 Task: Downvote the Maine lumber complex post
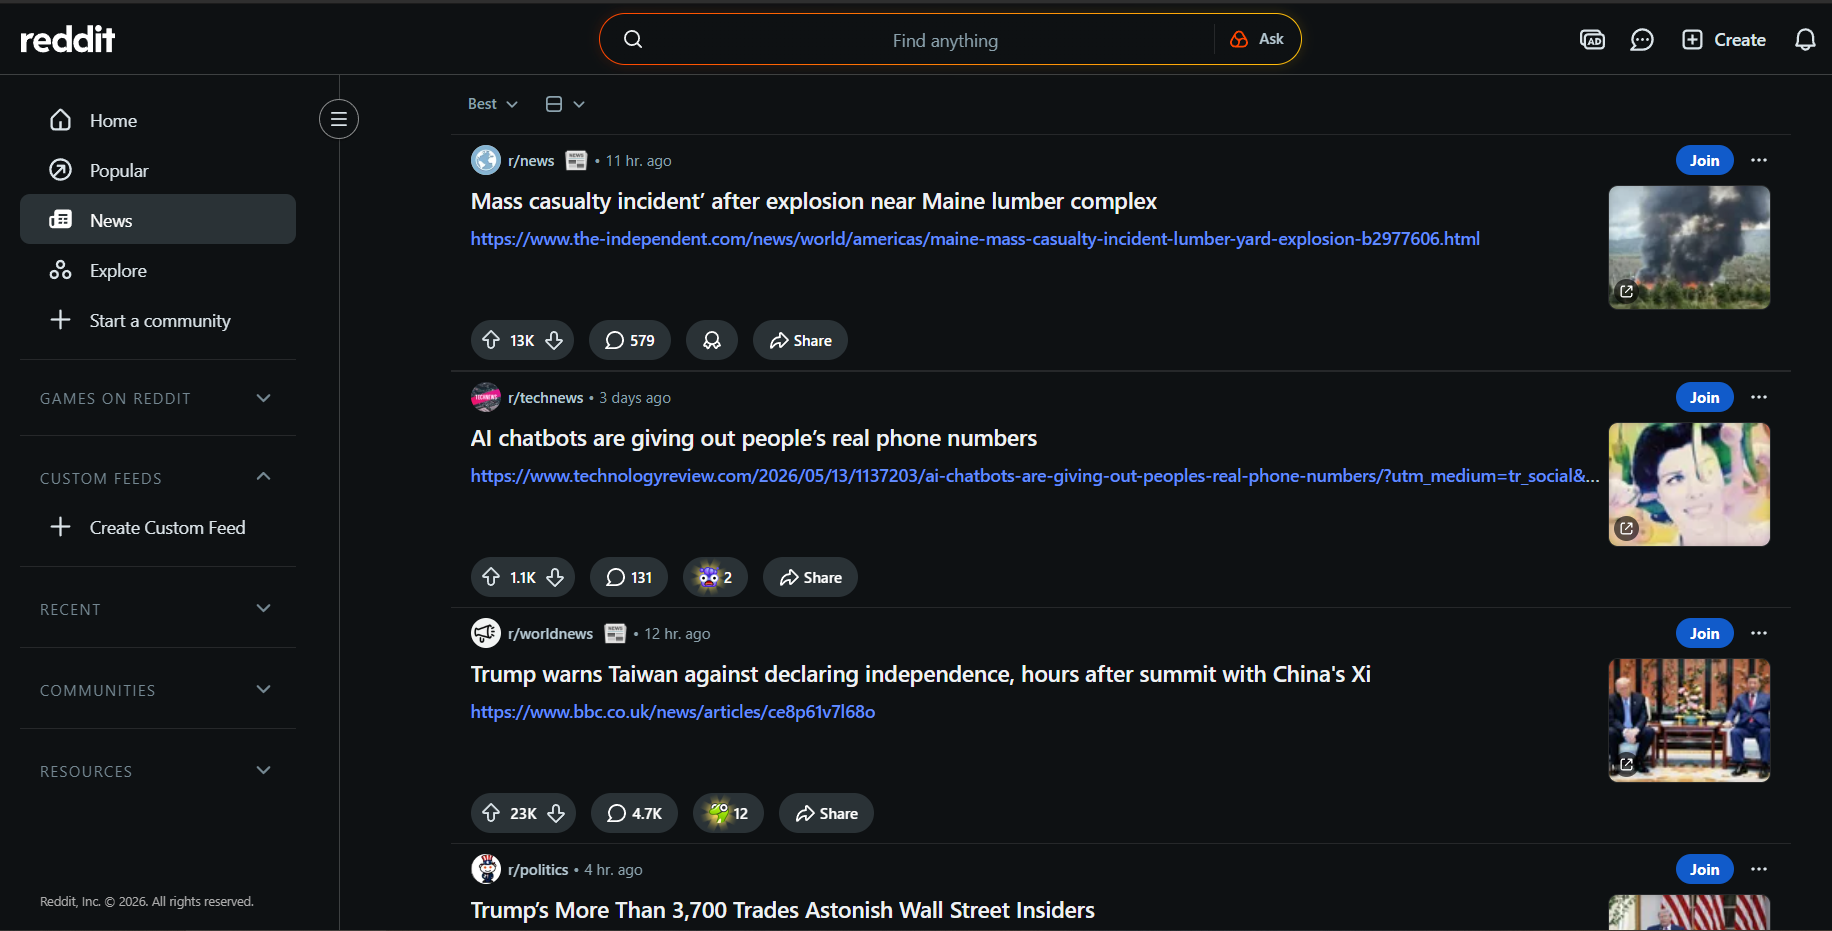554,340
